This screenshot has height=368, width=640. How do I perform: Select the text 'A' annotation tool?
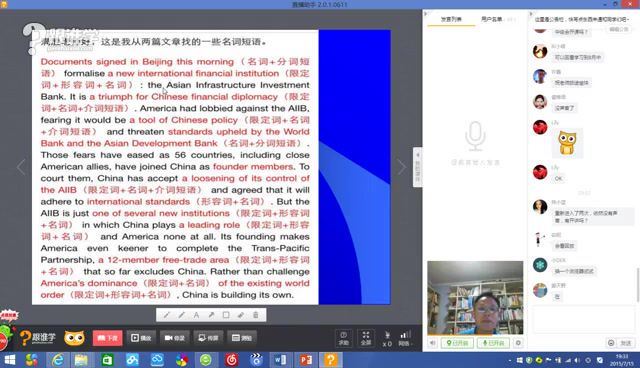(x=196, y=315)
